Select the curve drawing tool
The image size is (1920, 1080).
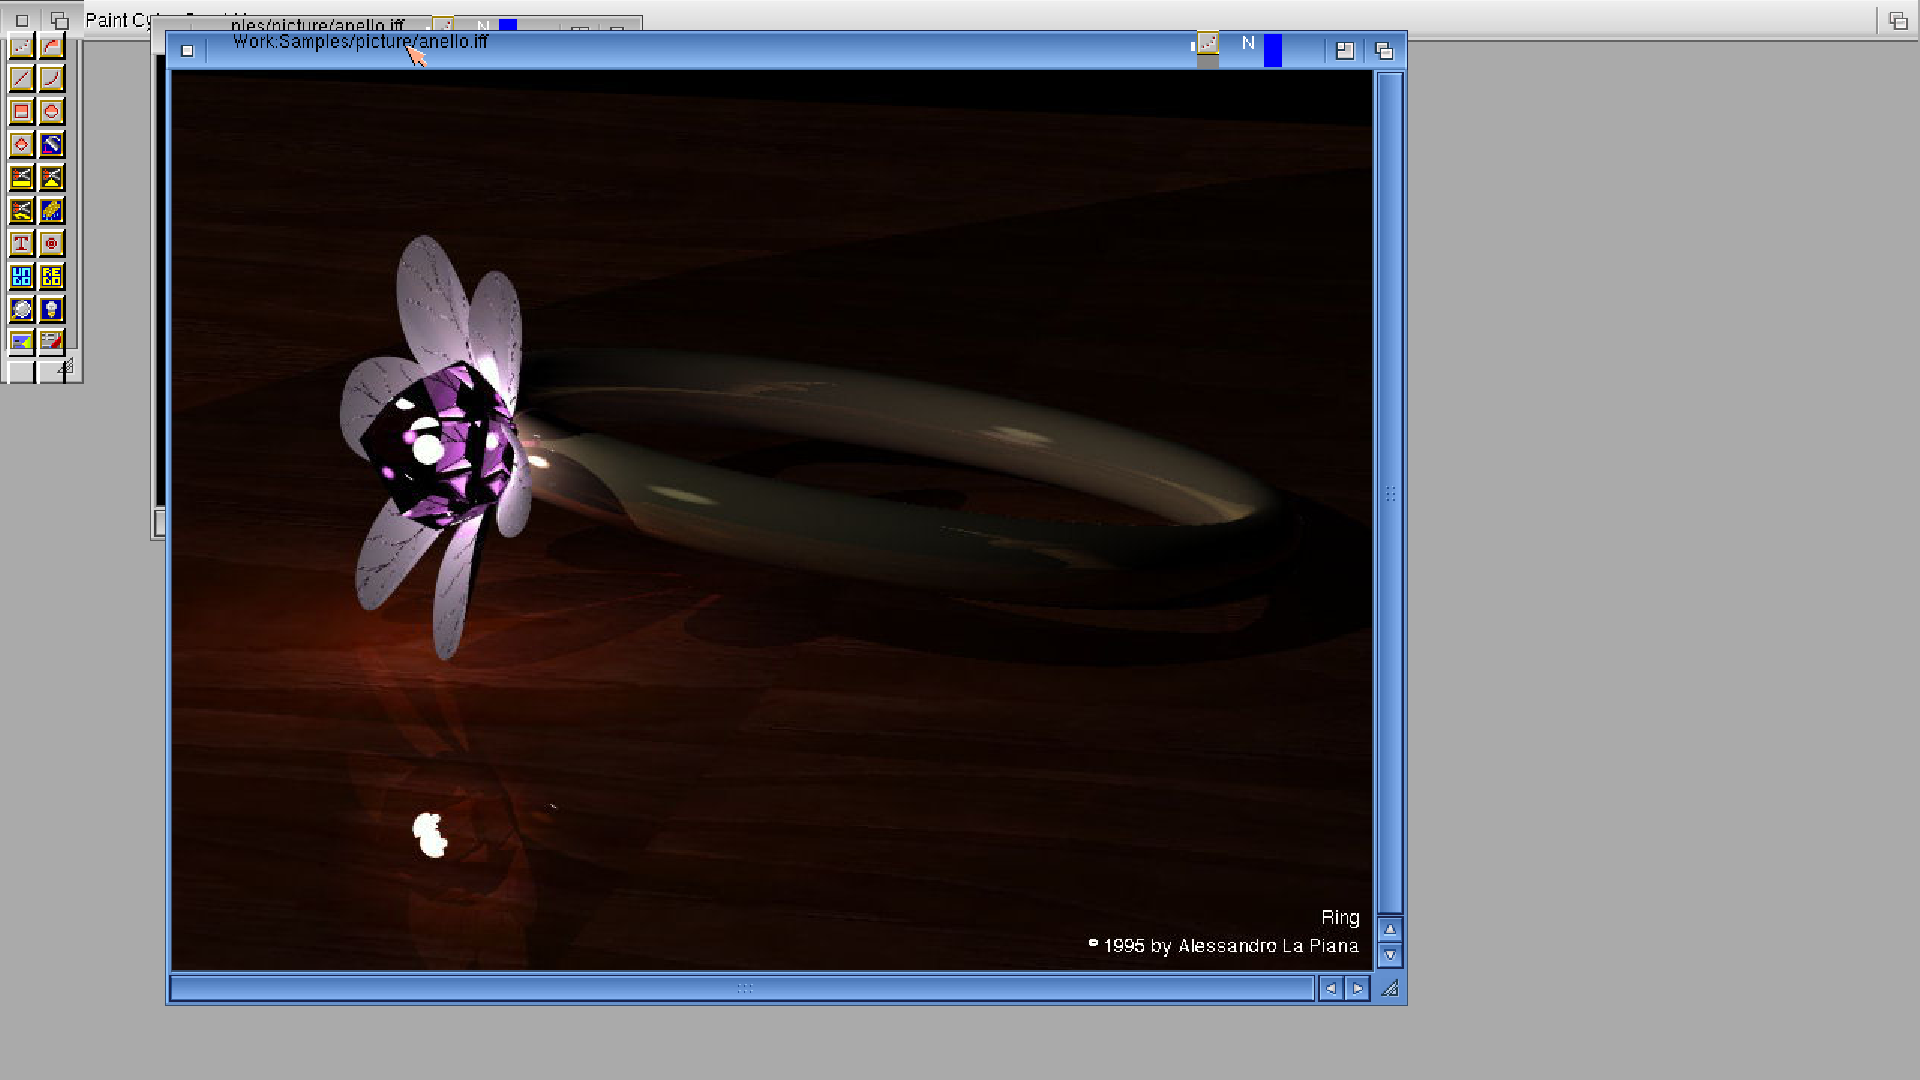pyautogui.click(x=51, y=78)
